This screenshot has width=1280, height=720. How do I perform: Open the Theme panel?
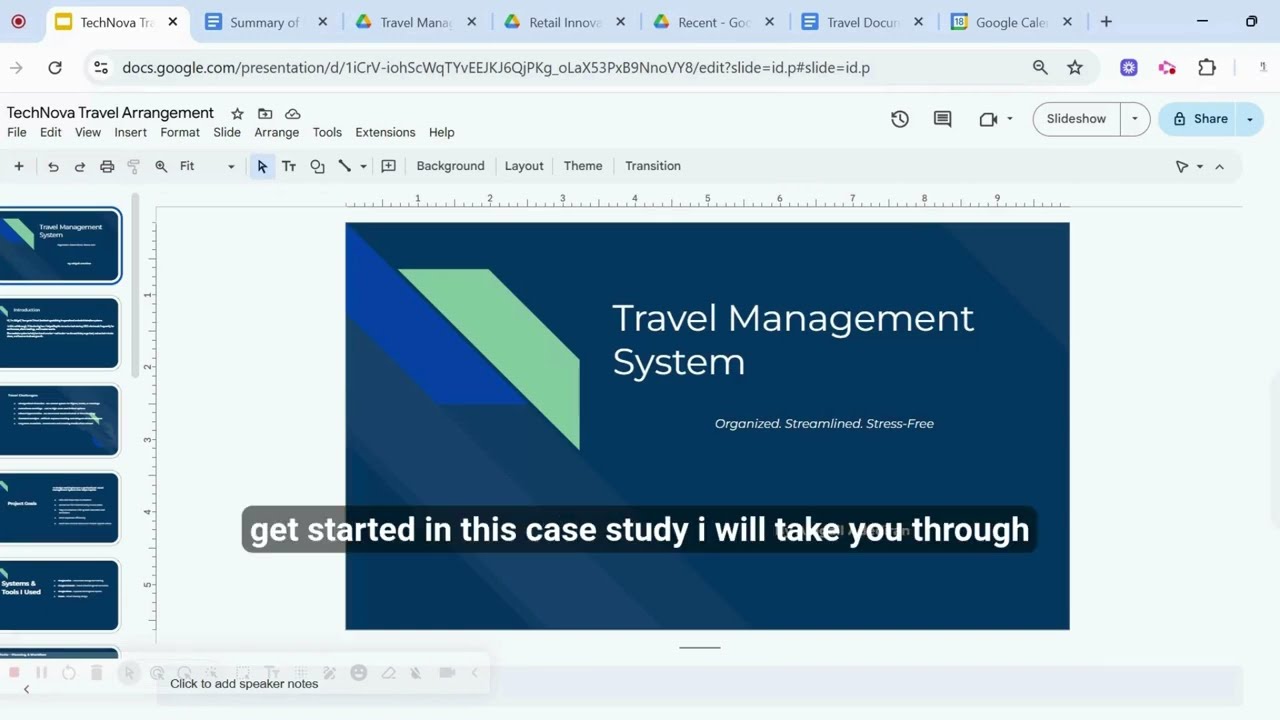(x=583, y=166)
